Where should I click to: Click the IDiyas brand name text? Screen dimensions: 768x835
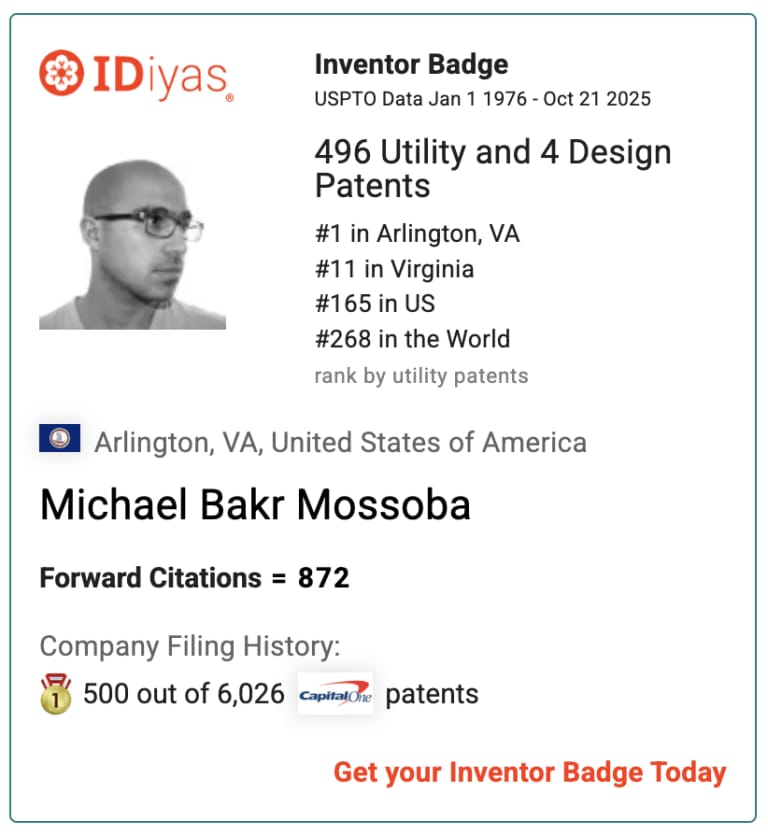(x=158, y=76)
